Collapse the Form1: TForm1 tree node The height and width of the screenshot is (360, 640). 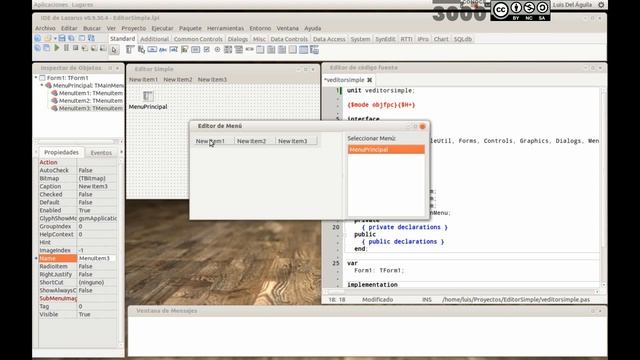[x=36, y=78]
